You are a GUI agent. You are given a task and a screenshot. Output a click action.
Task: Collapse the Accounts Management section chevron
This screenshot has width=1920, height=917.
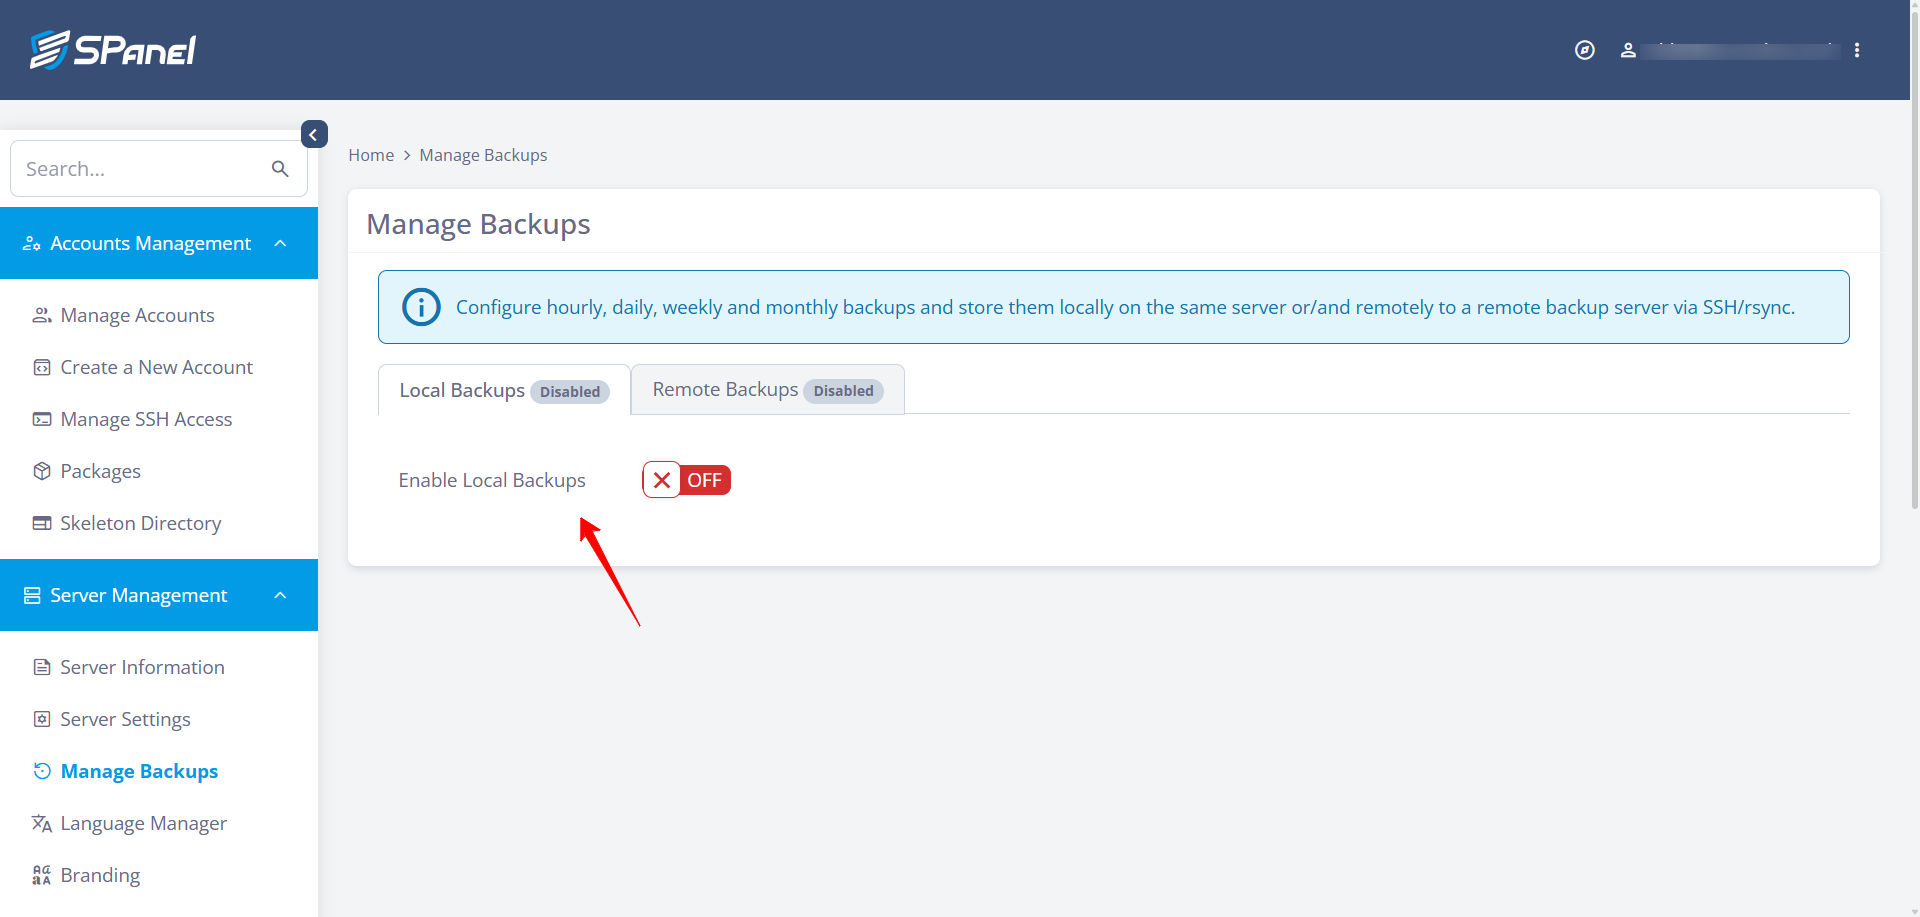coord(280,243)
